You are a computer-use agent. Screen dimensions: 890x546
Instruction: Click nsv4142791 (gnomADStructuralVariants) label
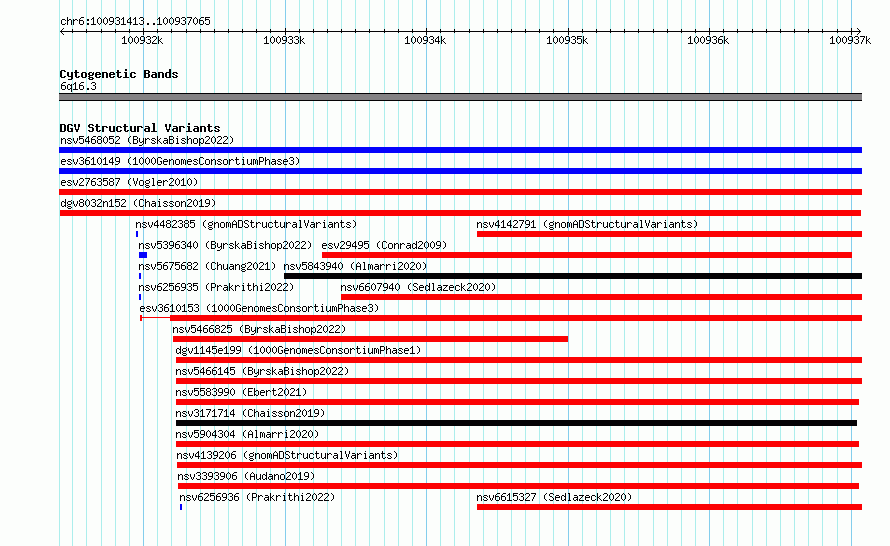(x=587, y=224)
